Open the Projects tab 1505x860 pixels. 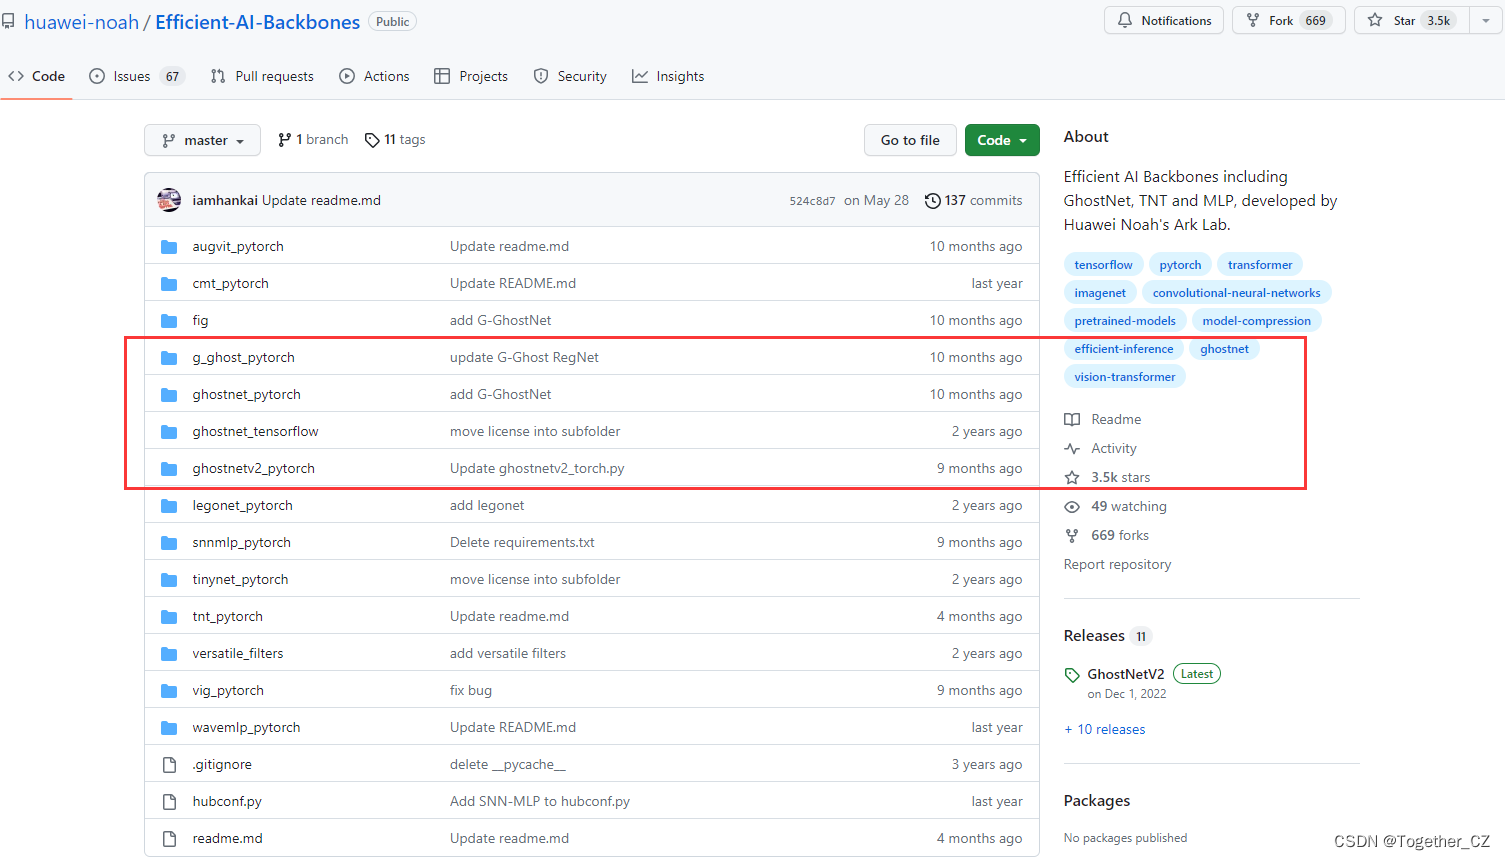471,77
